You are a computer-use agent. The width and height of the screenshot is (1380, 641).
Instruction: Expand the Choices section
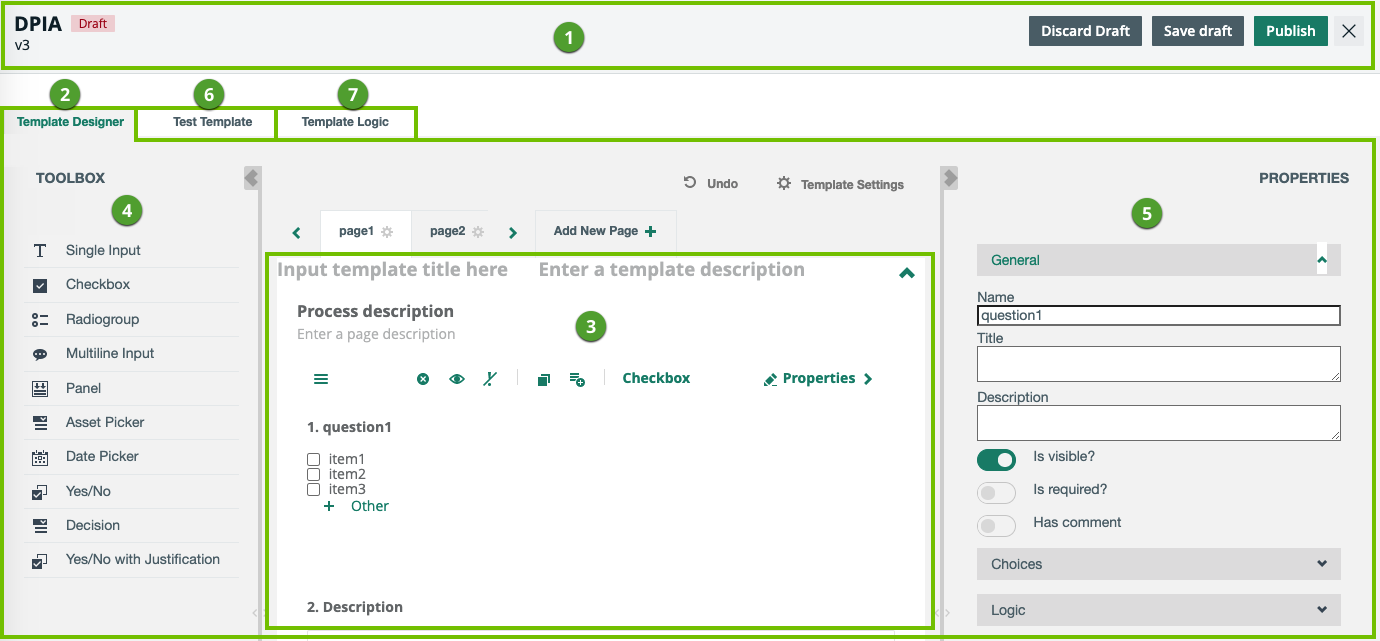coord(1158,564)
